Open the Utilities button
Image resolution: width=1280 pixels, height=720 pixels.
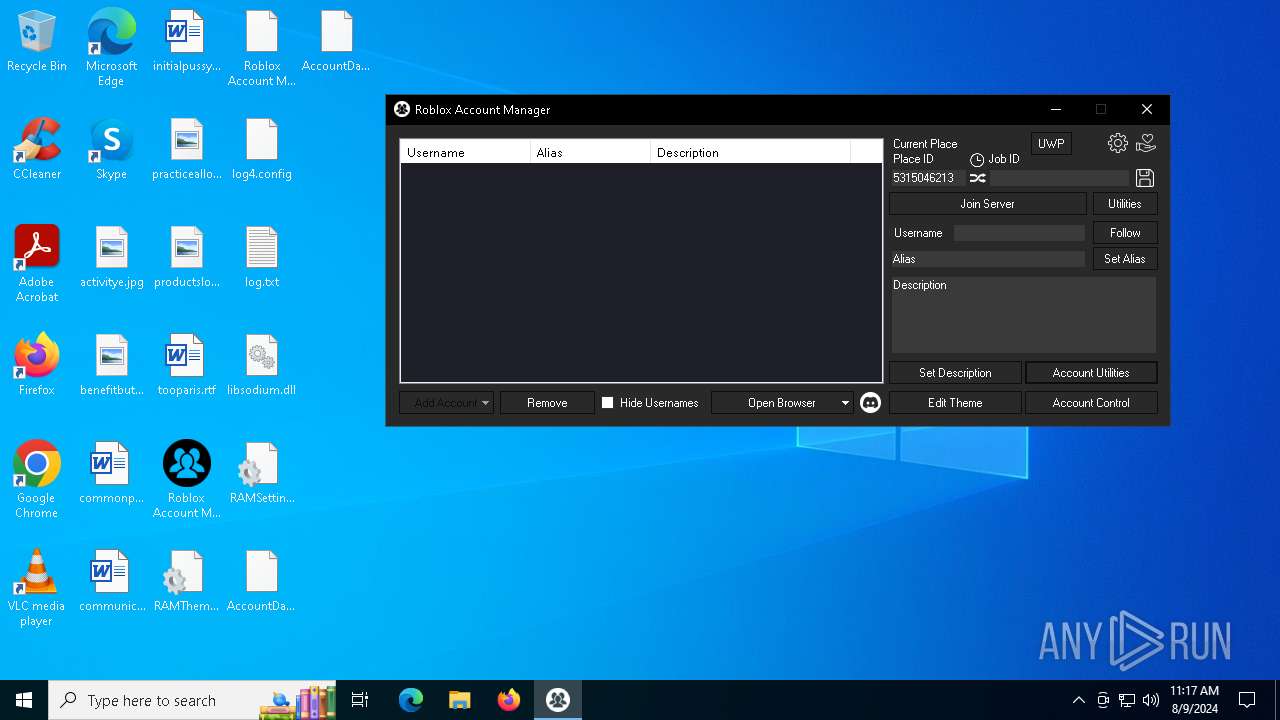point(1124,204)
